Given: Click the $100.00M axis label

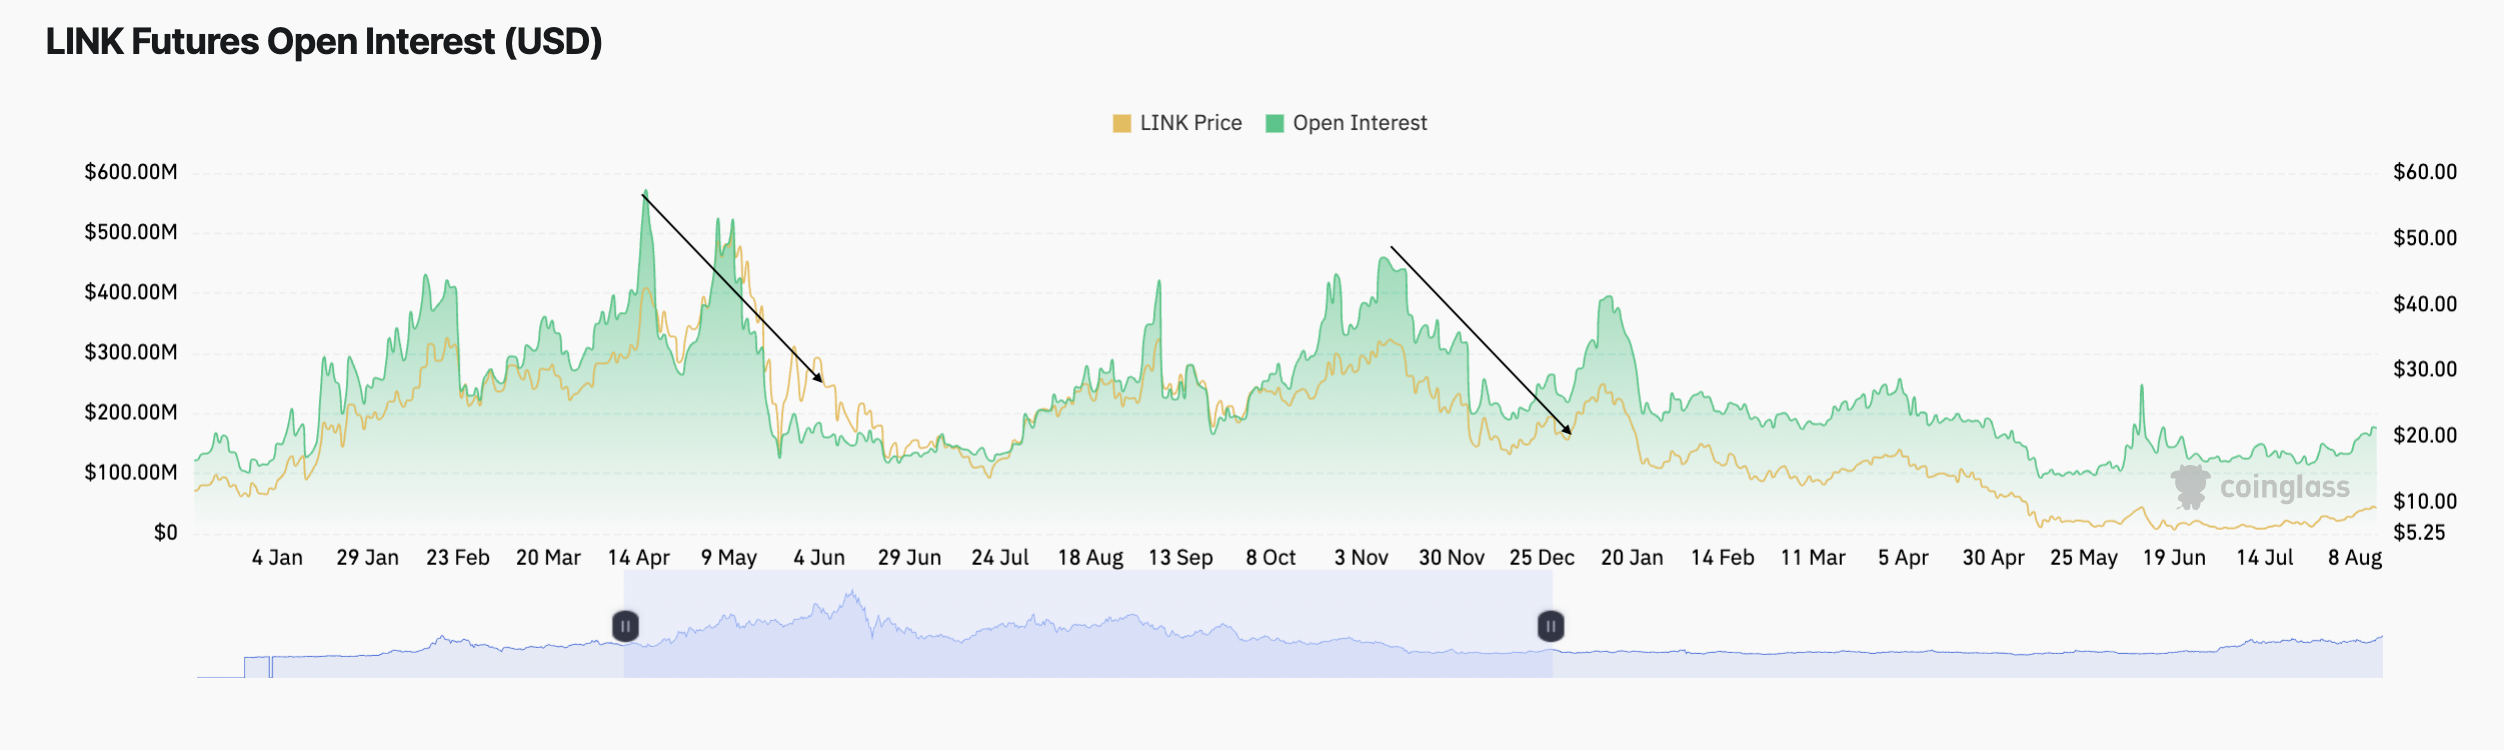Looking at the screenshot, I should (x=131, y=472).
